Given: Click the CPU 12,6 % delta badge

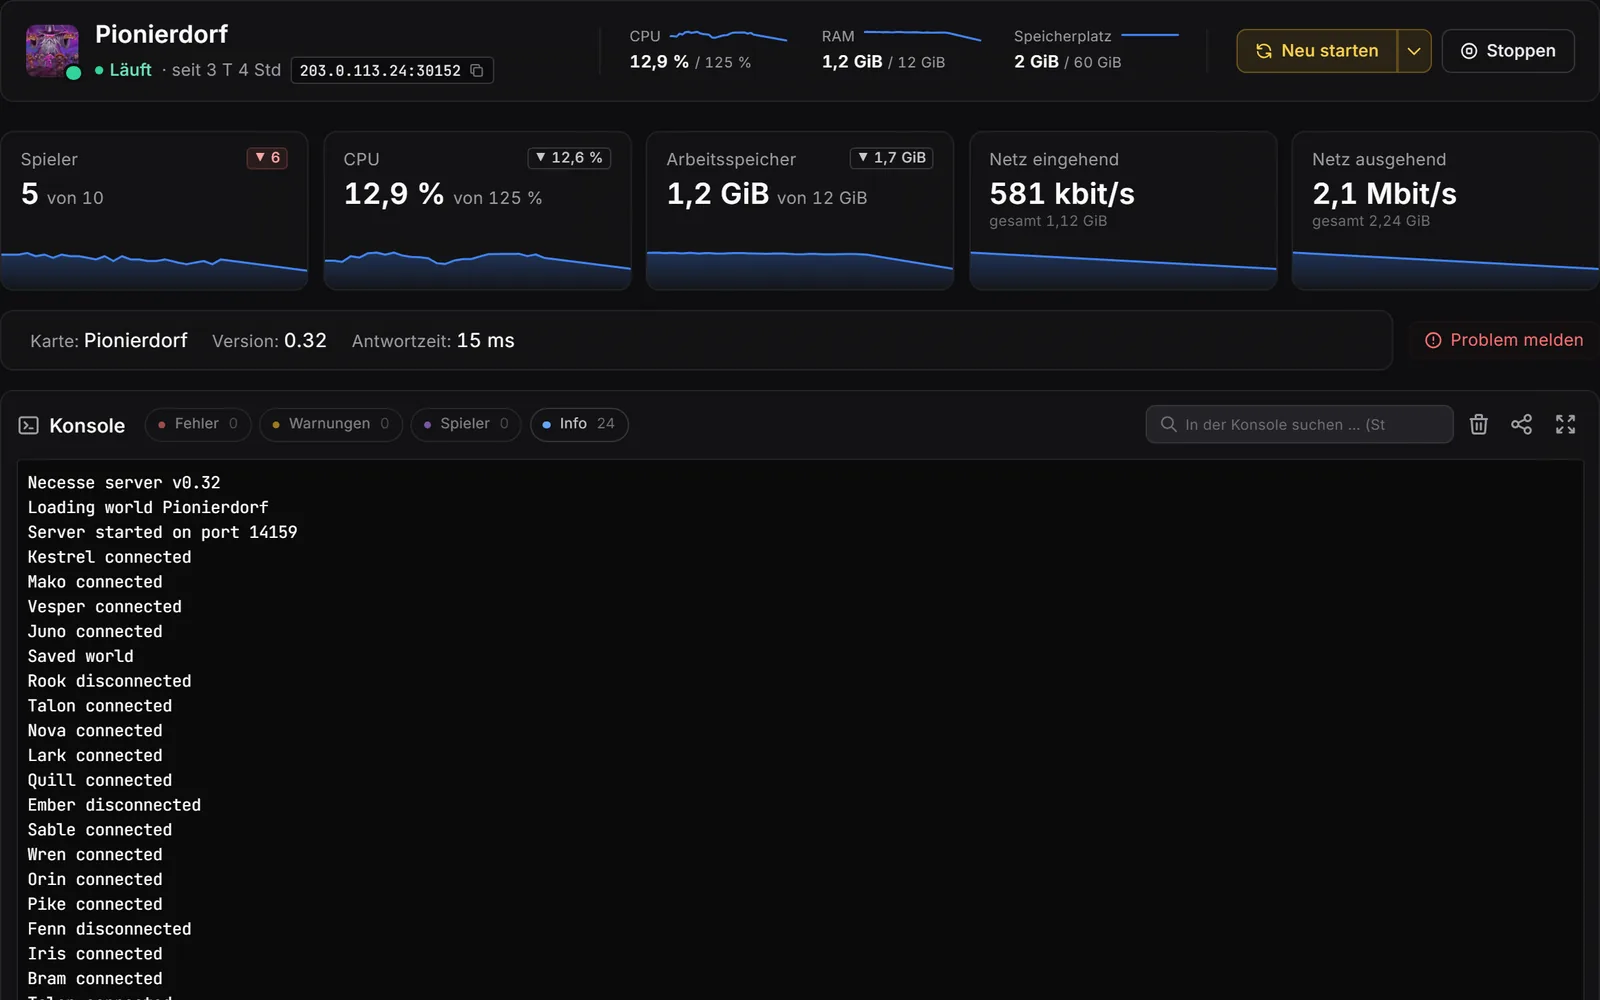Looking at the screenshot, I should coord(569,158).
